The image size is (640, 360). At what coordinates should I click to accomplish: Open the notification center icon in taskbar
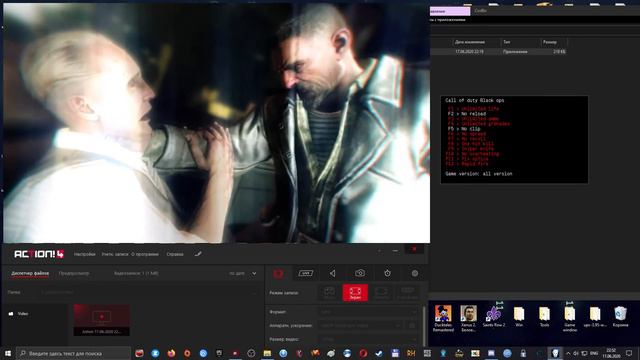point(629,353)
